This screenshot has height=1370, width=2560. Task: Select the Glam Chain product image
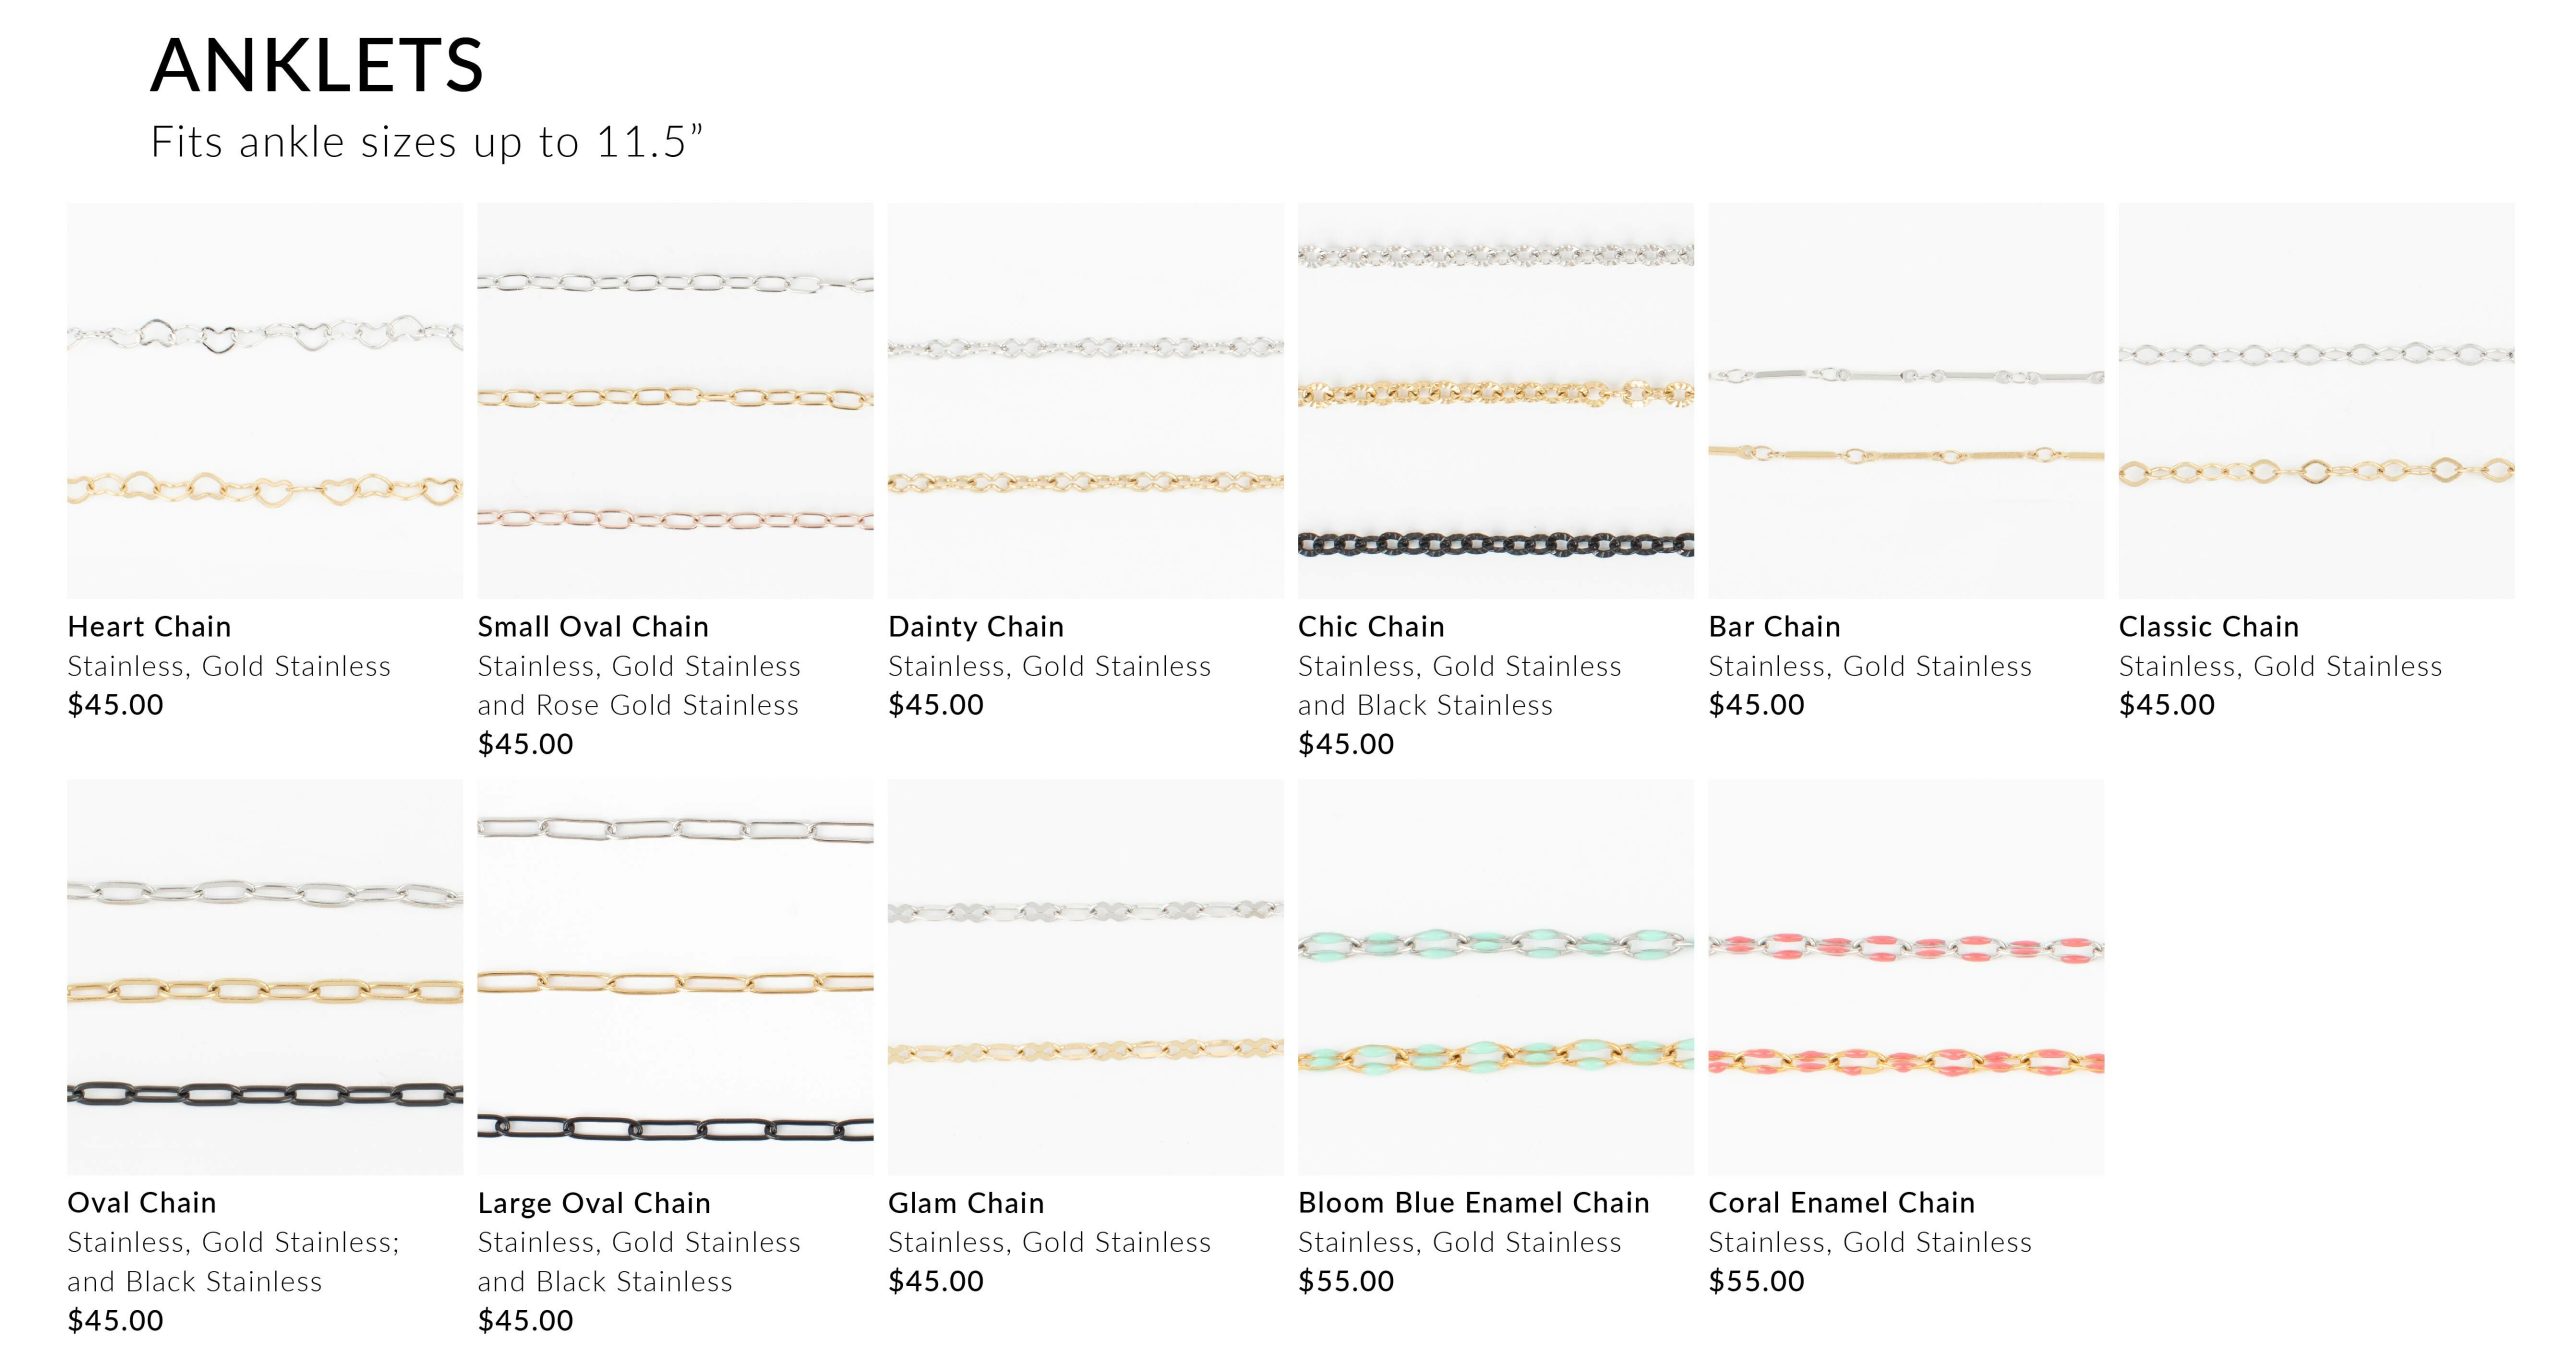point(1086,977)
